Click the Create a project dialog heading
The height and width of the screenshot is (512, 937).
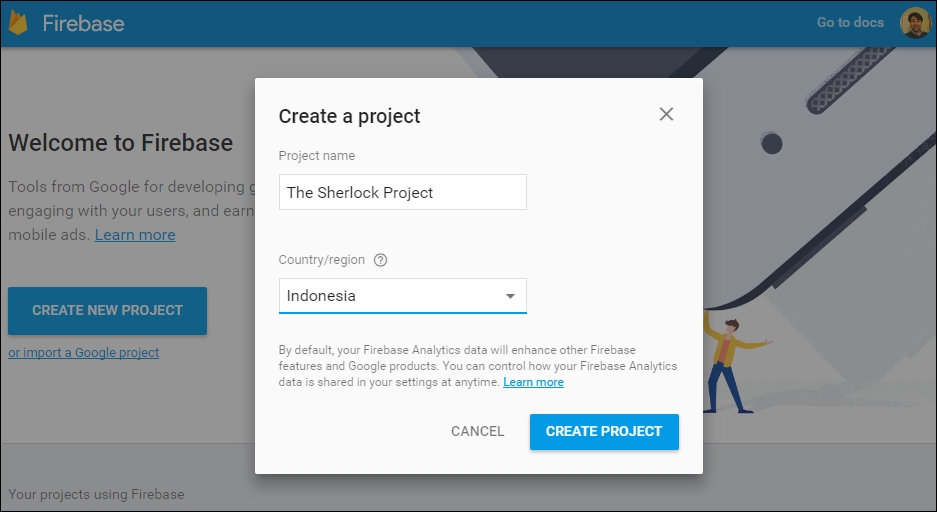[350, 116]
